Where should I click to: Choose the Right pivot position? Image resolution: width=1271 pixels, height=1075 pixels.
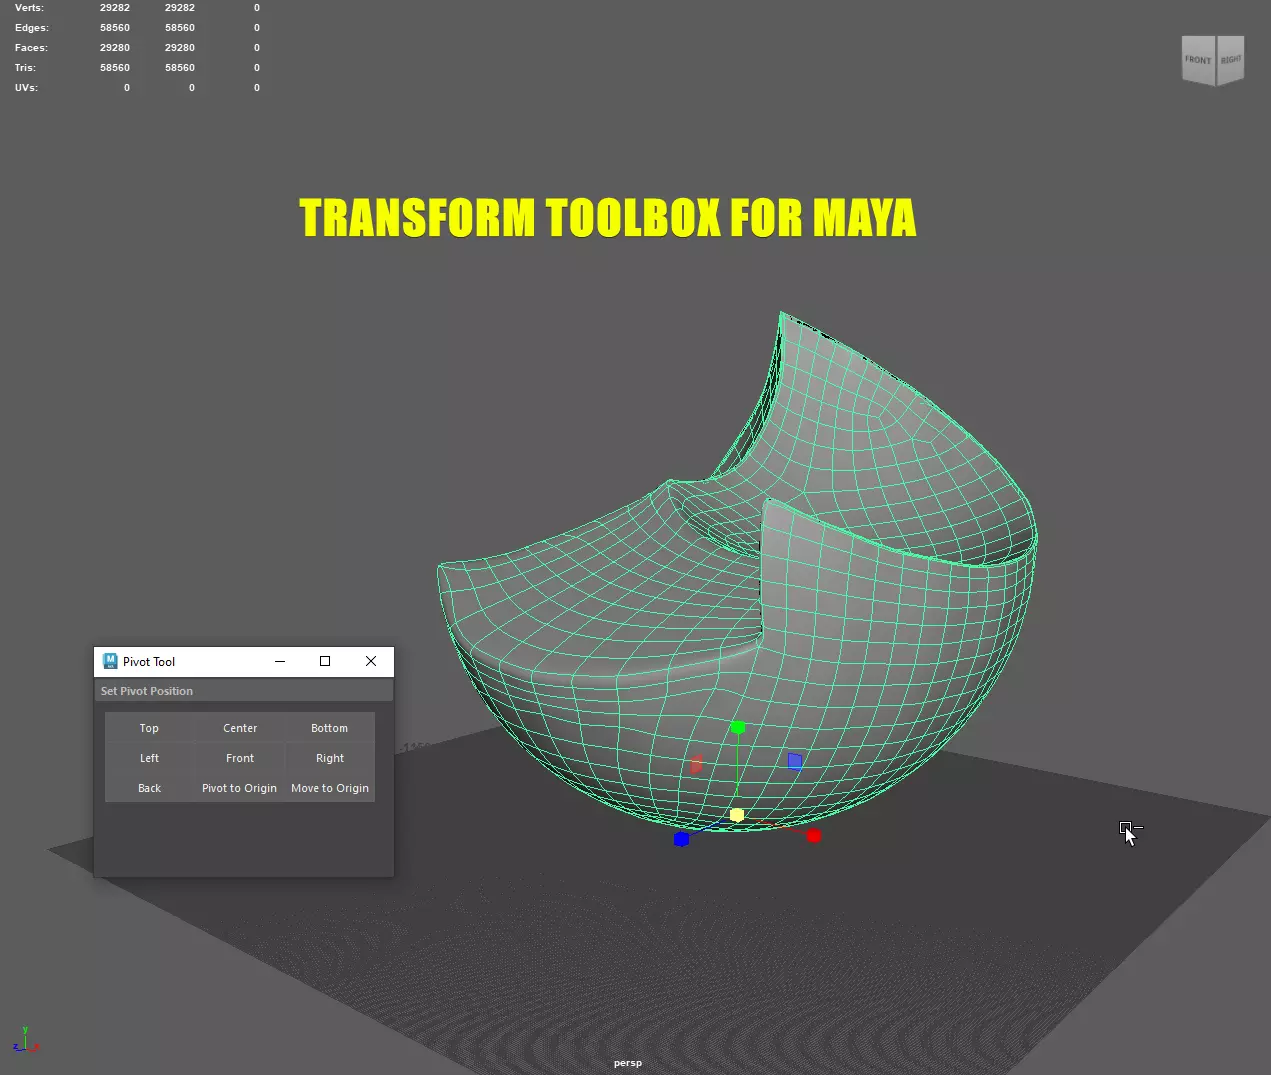point(330,758)
